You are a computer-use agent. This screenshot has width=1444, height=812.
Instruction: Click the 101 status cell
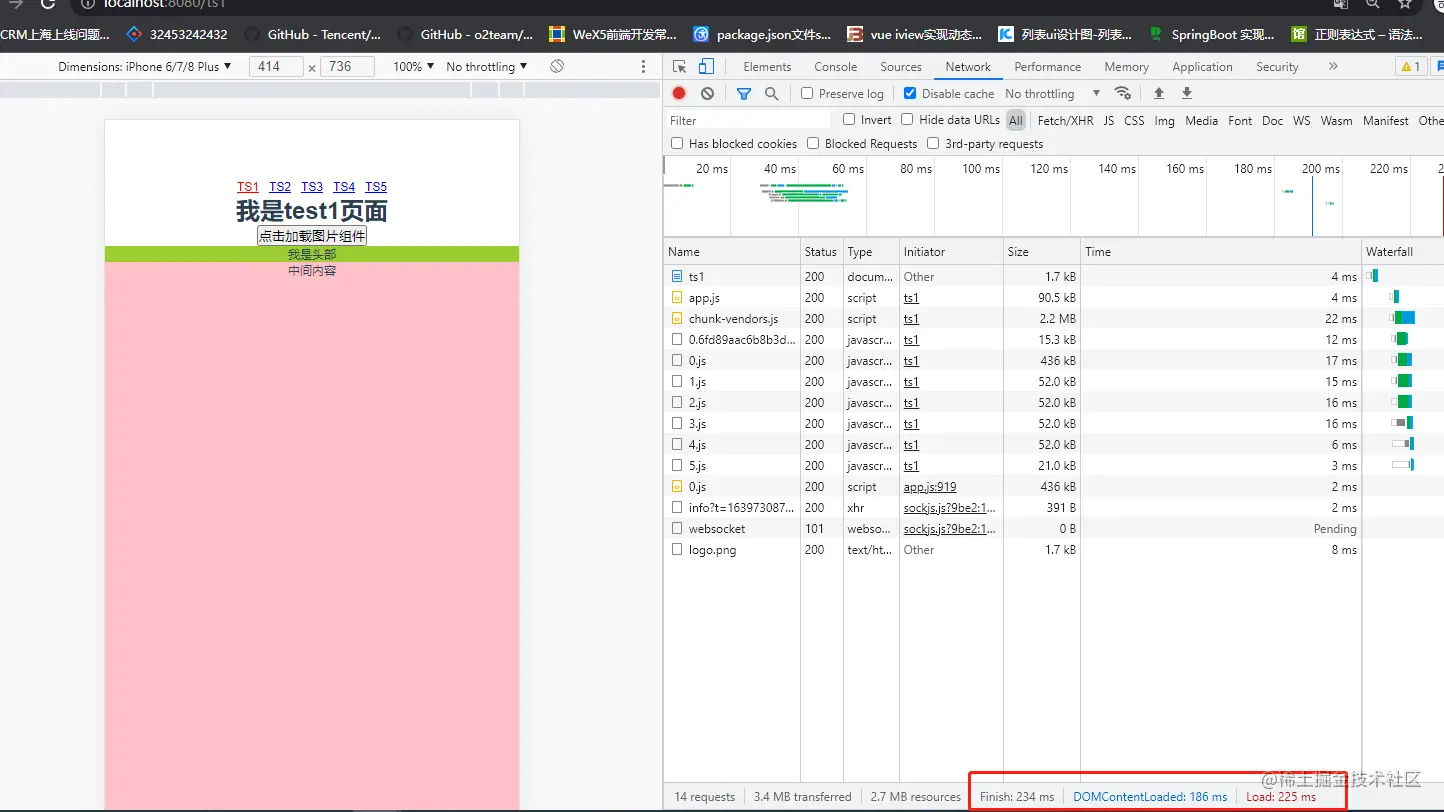click(821, 529)
